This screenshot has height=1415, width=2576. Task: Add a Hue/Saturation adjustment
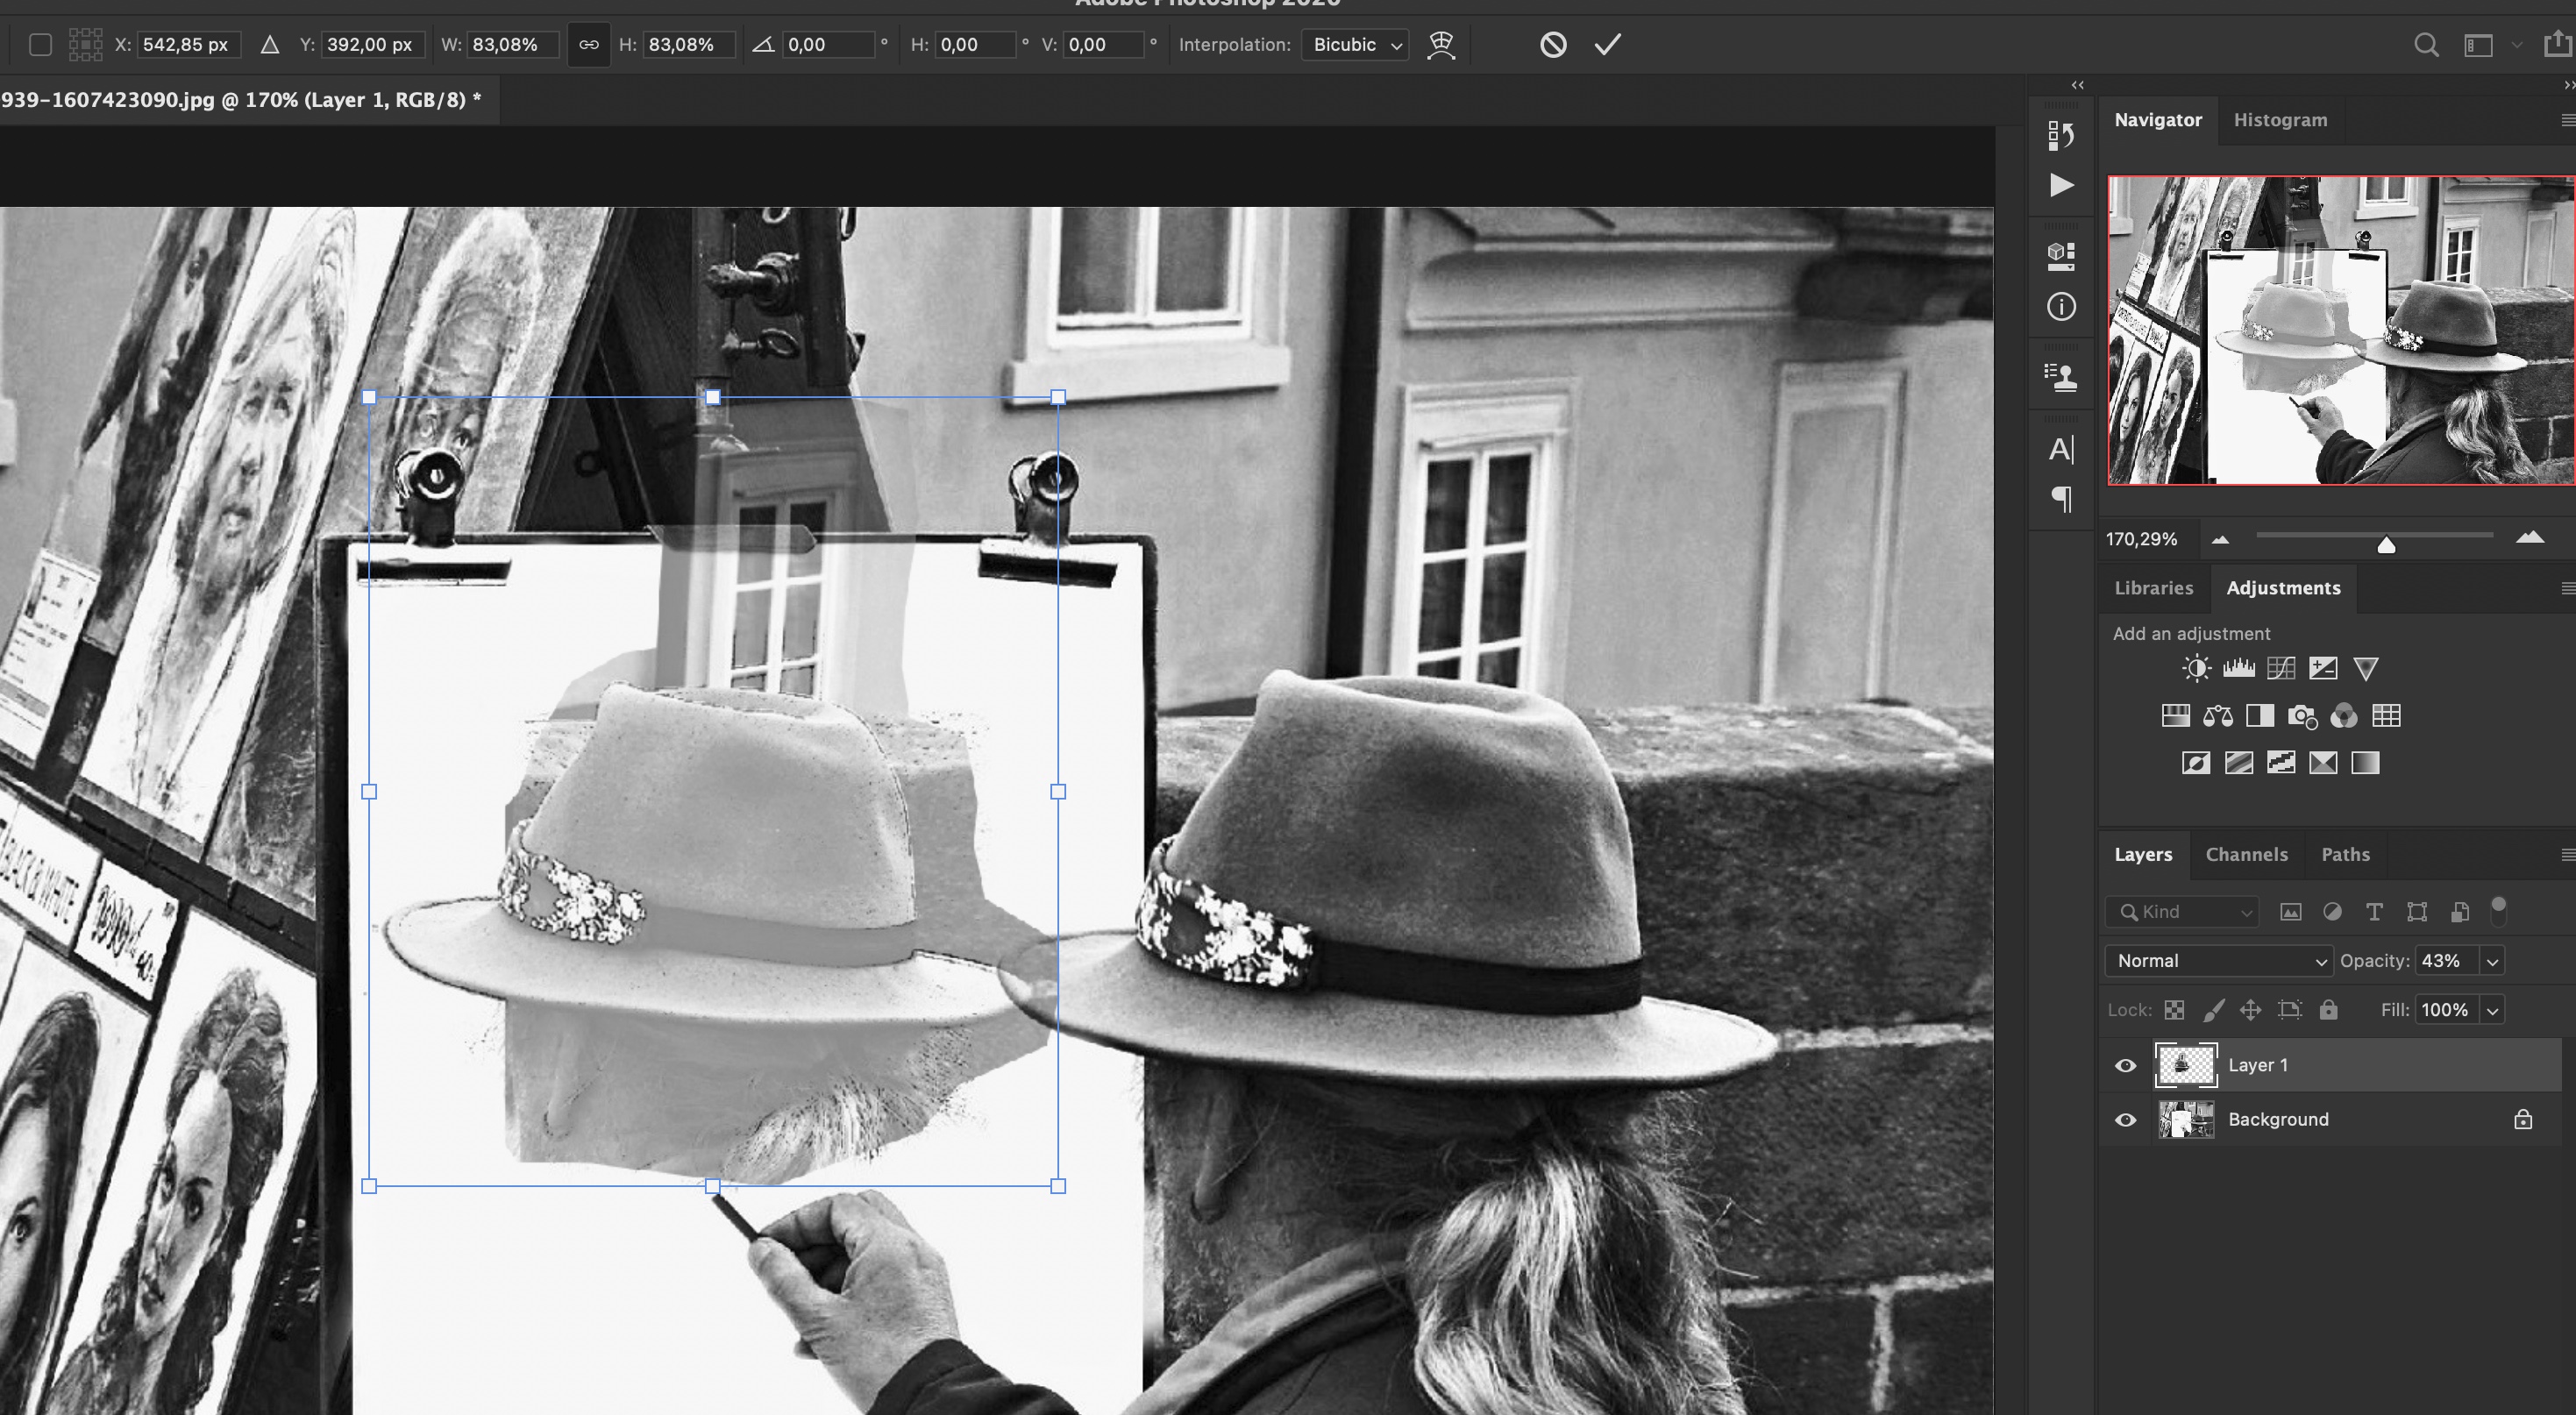pos(2175,716)
